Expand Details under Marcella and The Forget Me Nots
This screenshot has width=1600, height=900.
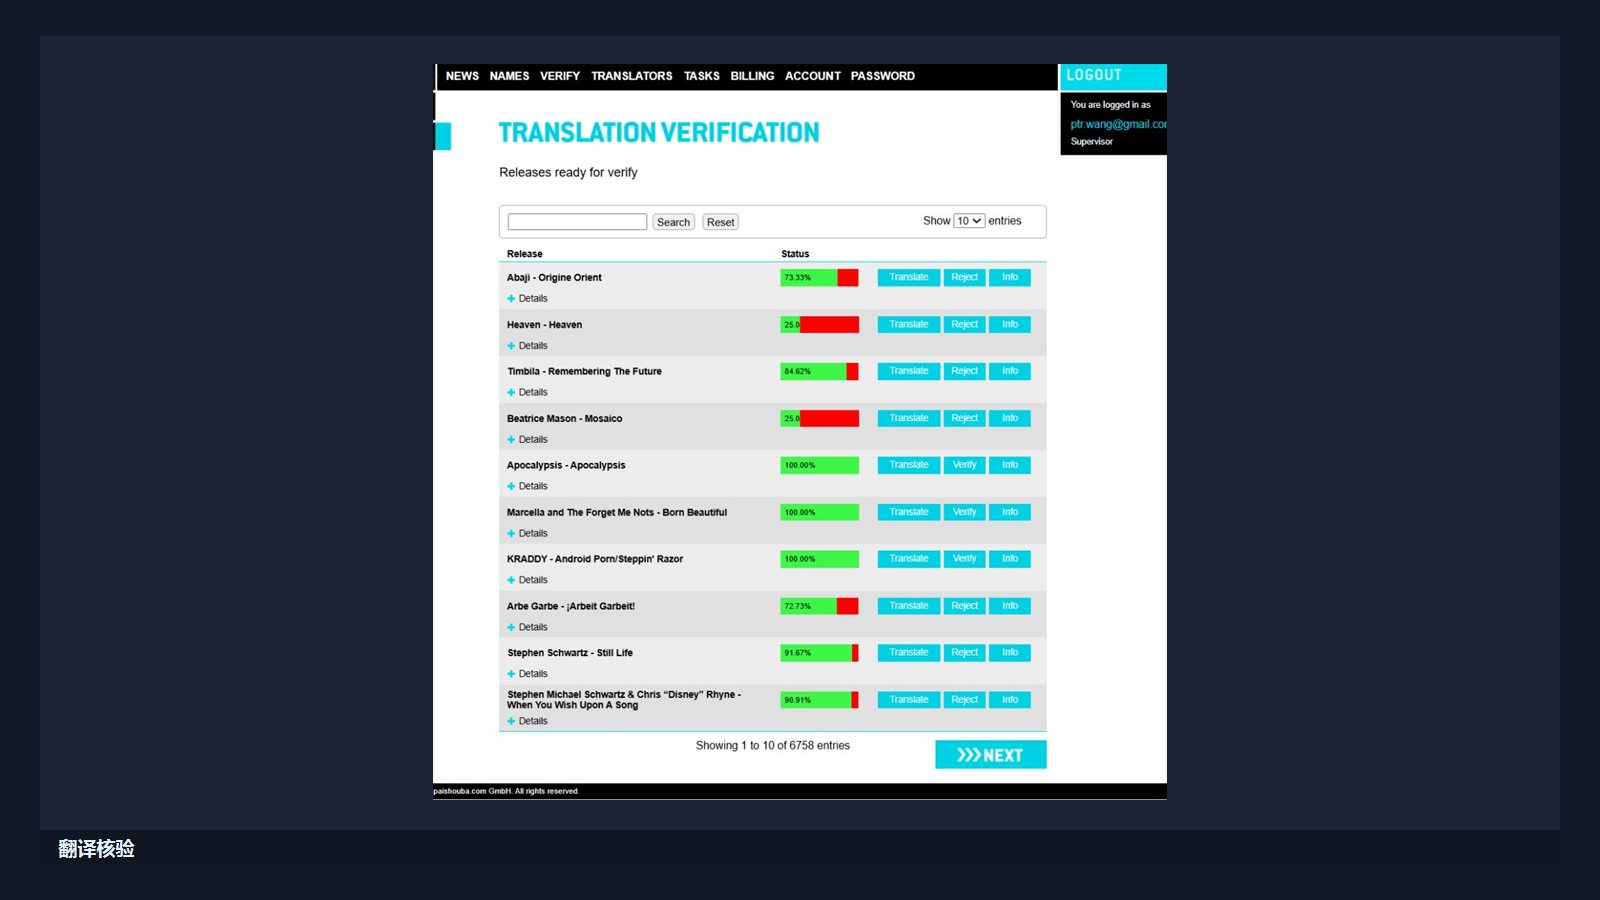coord(527,533)
